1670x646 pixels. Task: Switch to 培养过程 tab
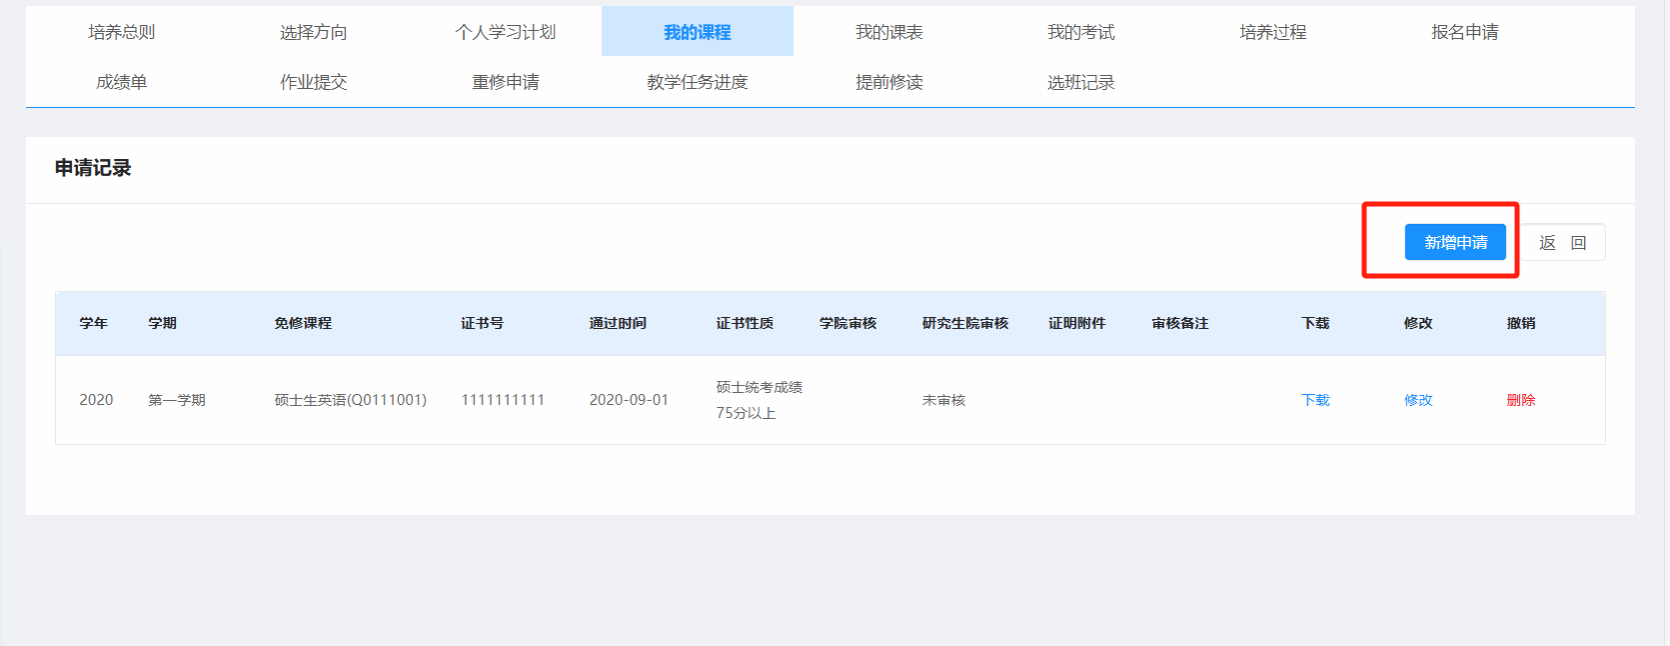point(1273,32)
